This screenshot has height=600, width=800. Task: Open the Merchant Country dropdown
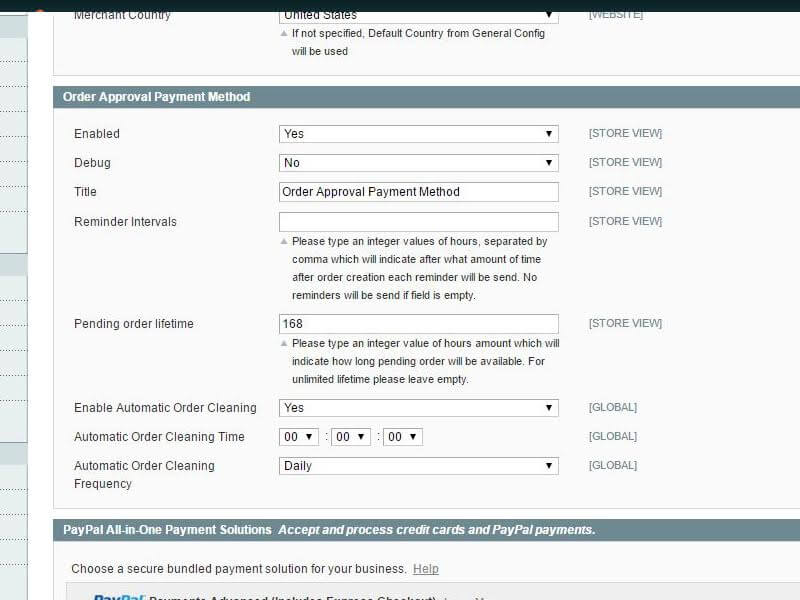[418, 15]
